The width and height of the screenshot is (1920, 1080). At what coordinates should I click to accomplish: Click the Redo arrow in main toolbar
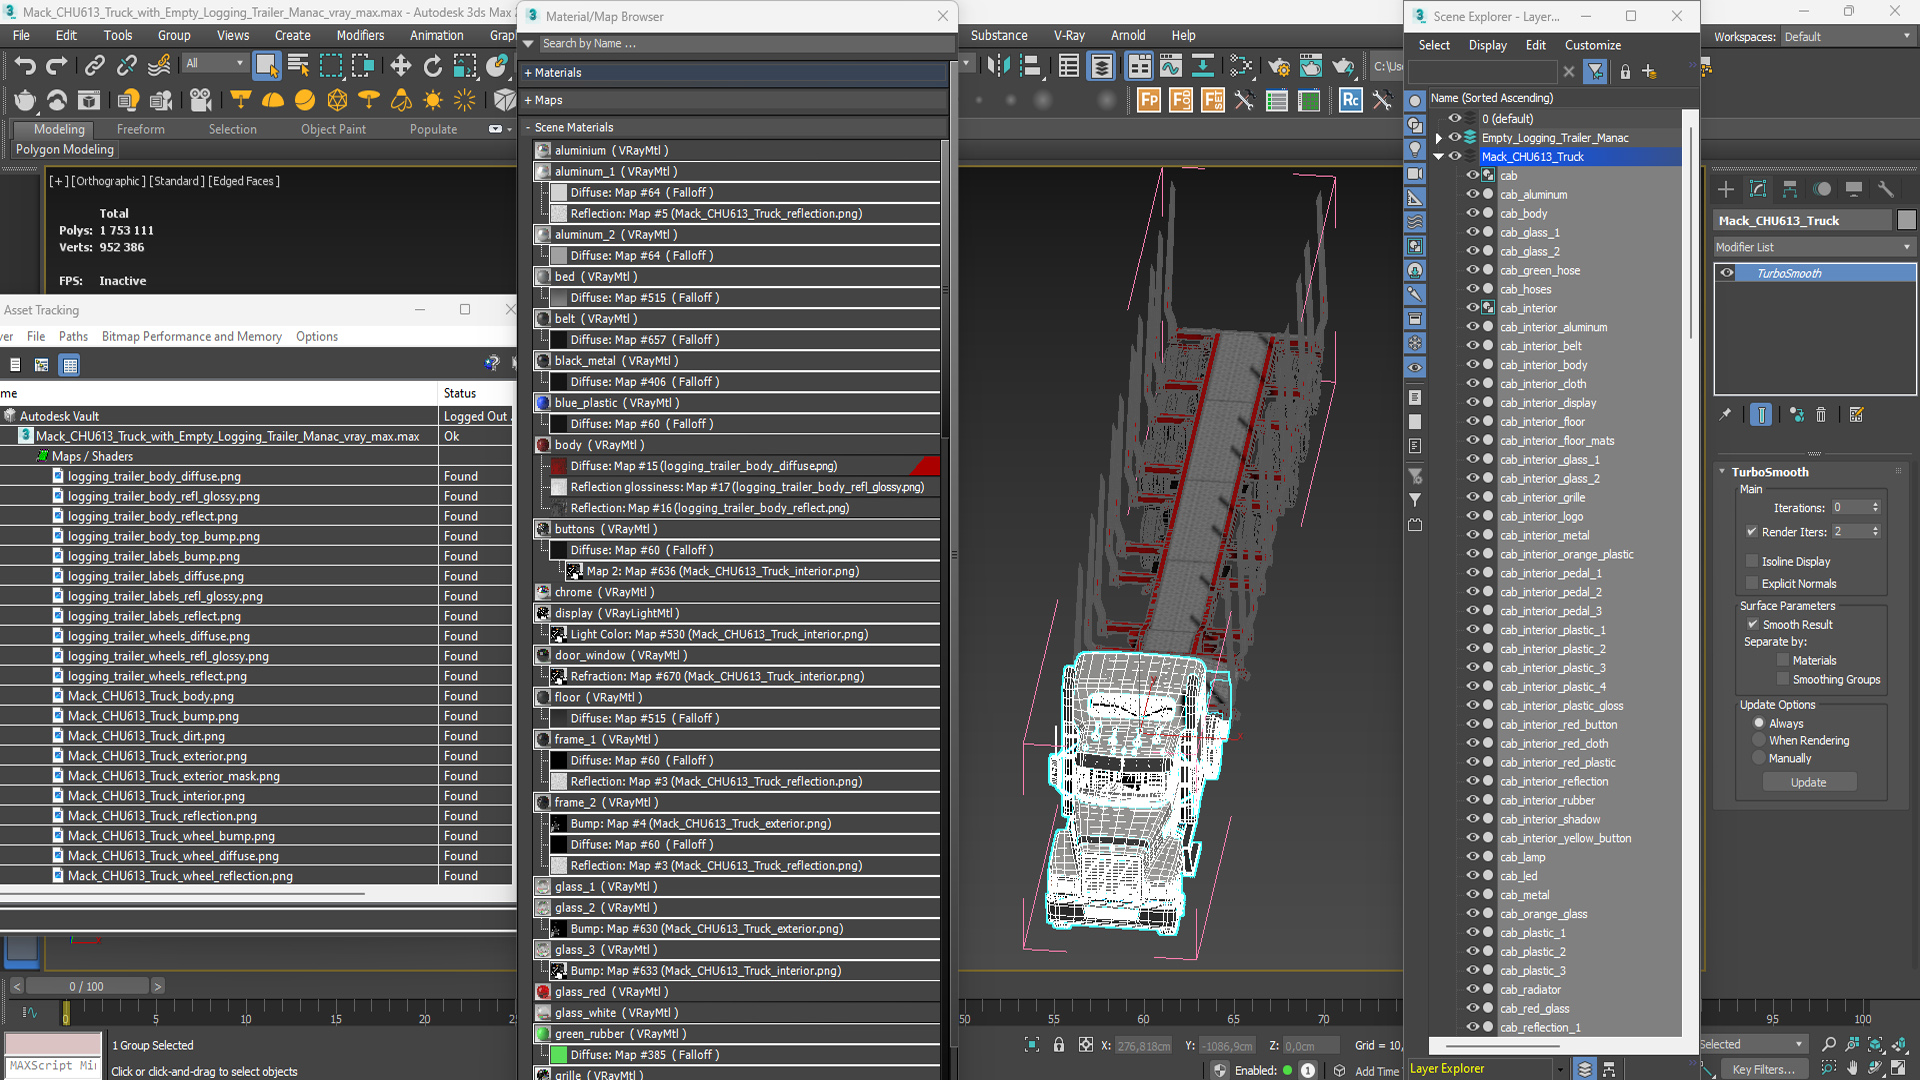tap(57, 66)
